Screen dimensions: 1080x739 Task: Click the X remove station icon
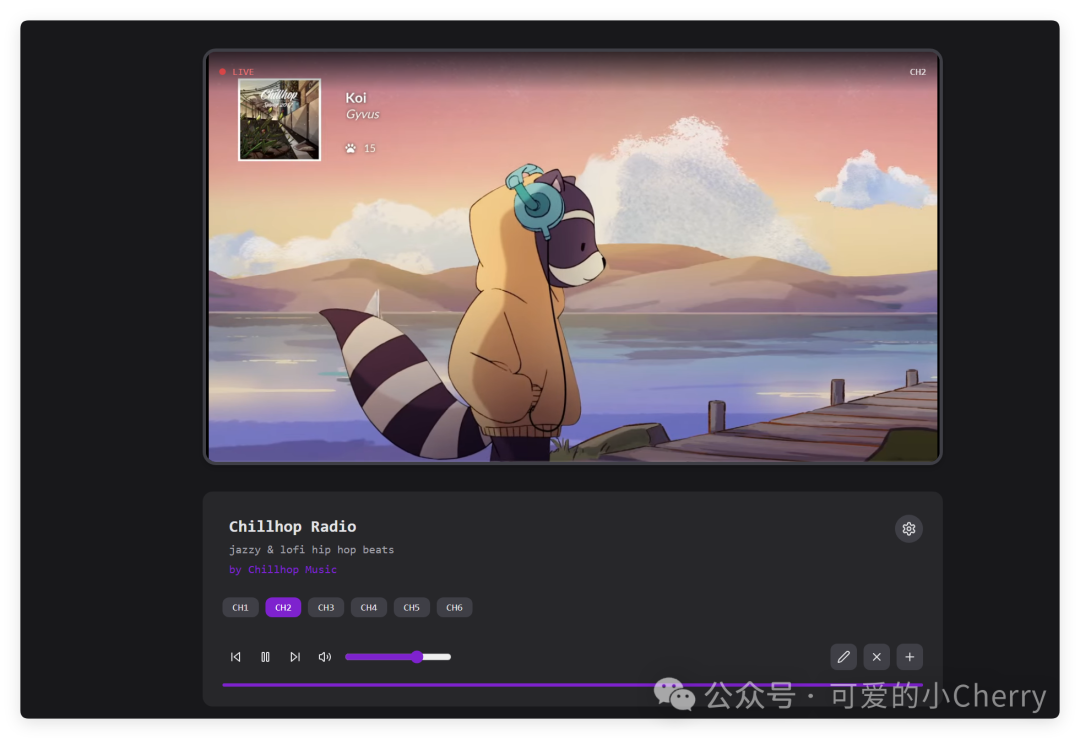coord(876,657)
